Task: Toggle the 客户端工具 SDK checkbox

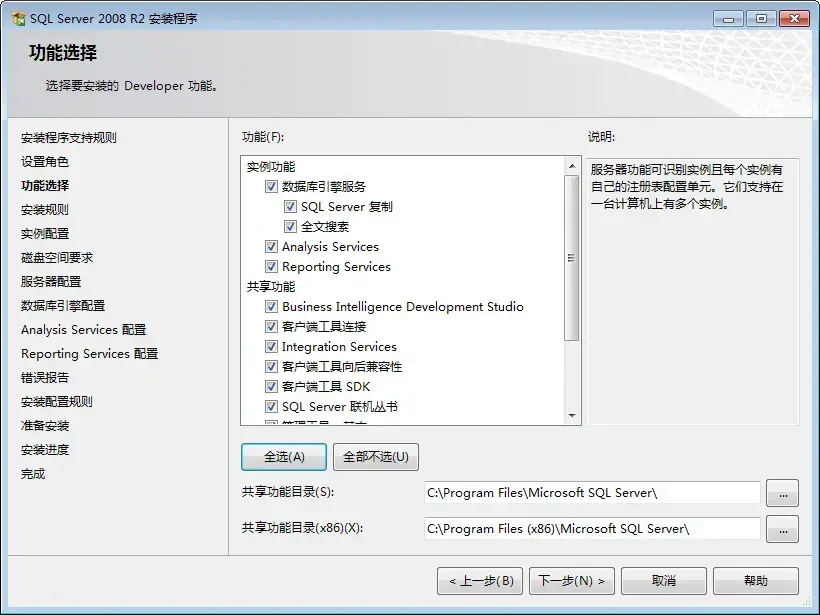Action: 271,386
